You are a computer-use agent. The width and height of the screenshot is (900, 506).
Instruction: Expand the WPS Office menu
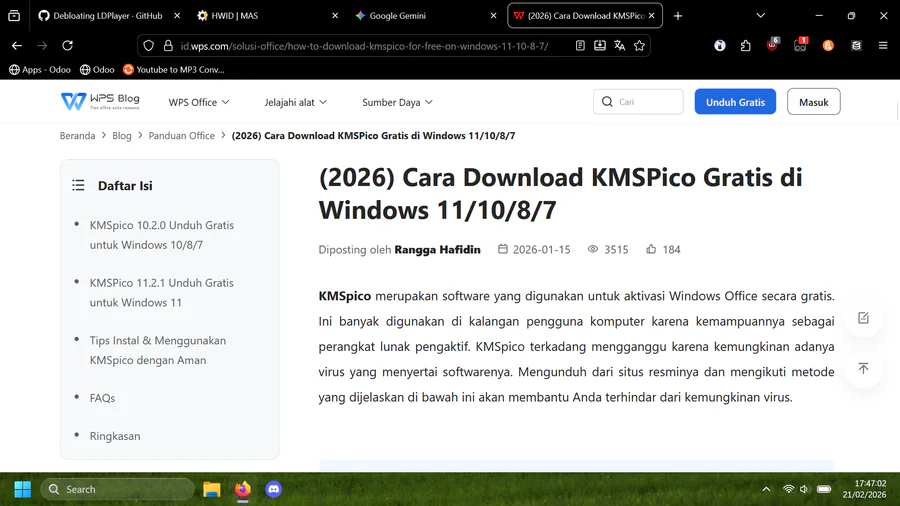pos(199,102)
